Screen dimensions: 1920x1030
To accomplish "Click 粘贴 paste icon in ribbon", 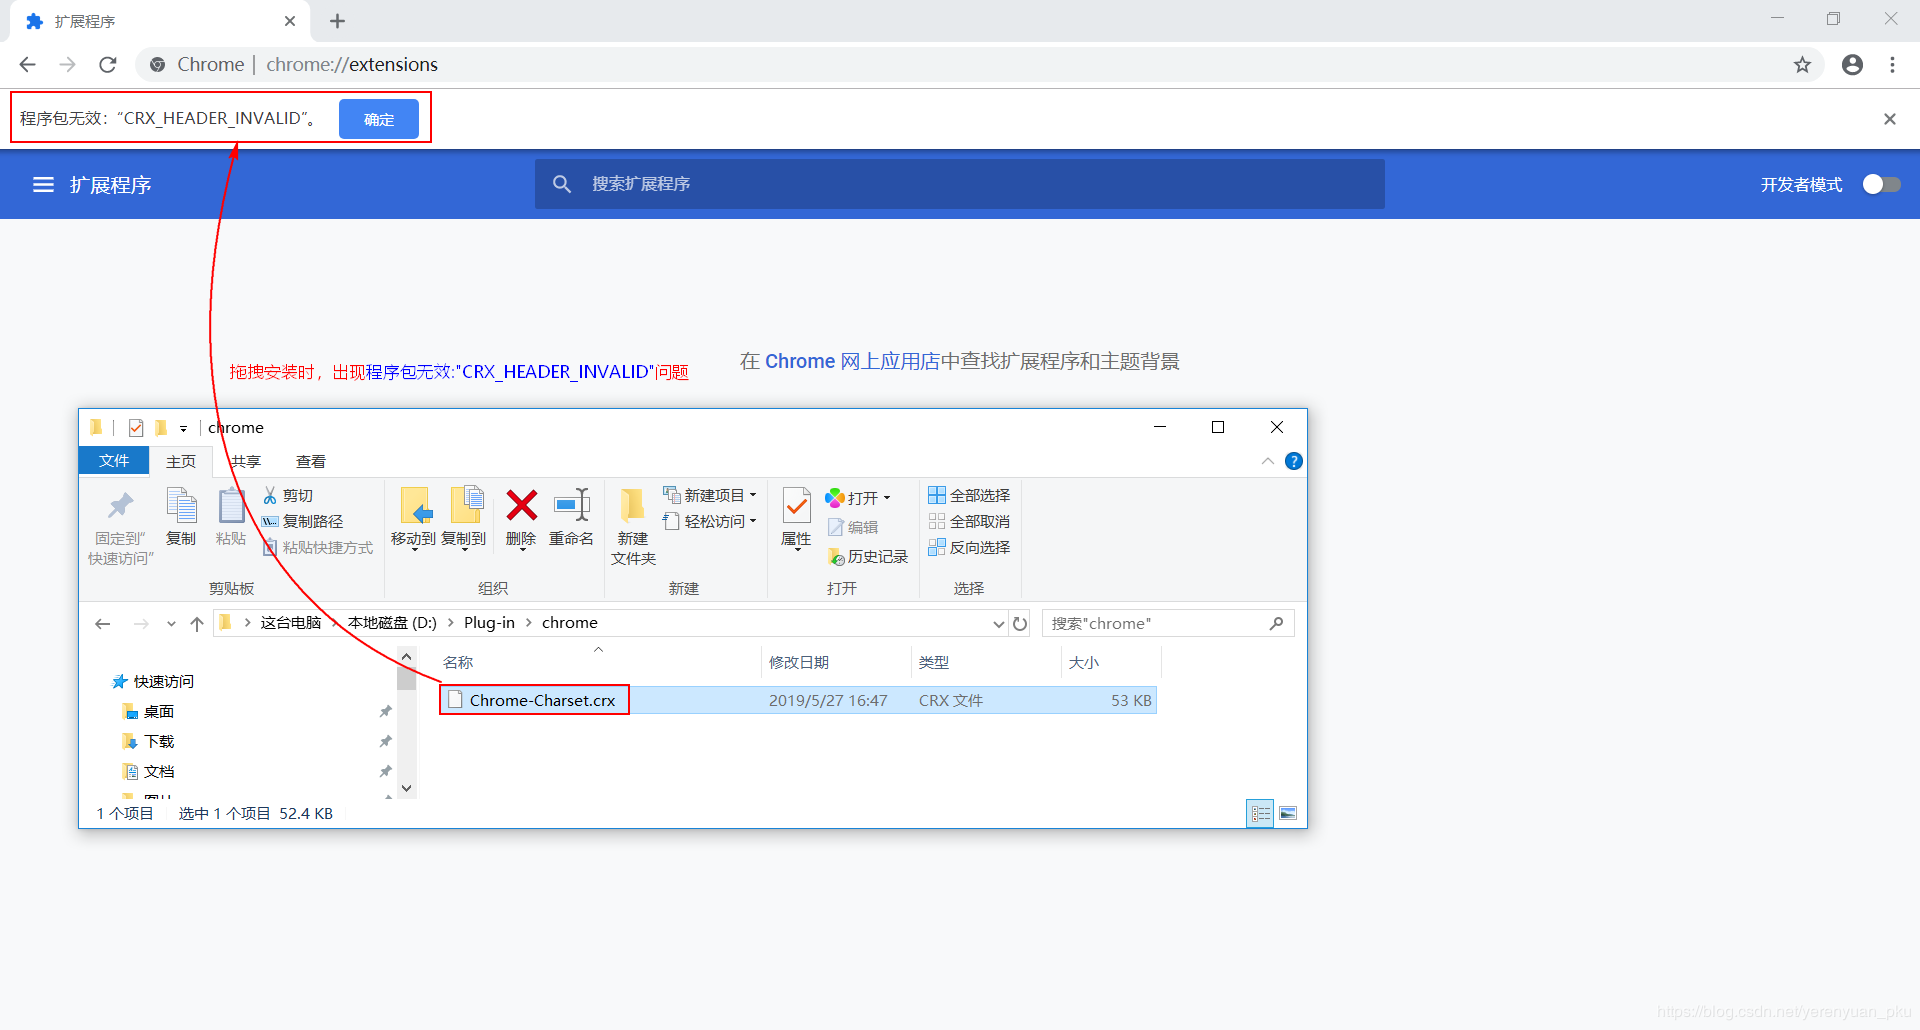I will 231,505.
